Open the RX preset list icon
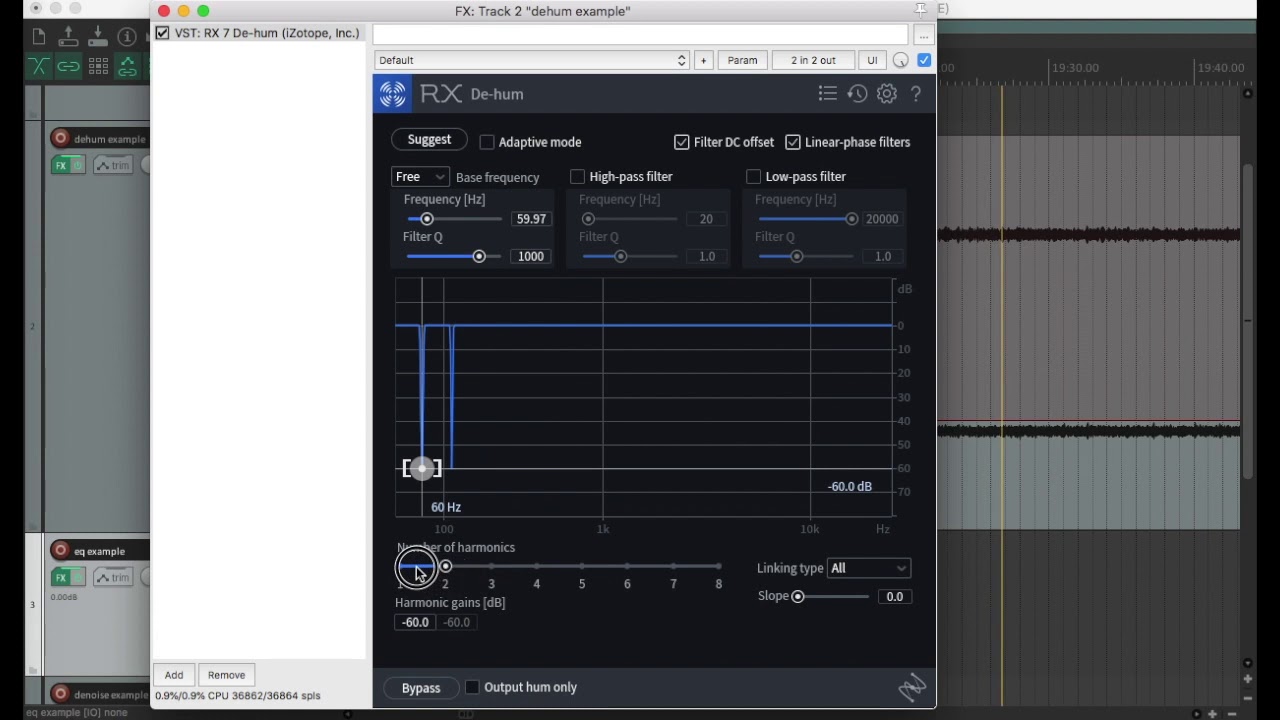This screenshot has height=720, width=1280. pos(827,94)
